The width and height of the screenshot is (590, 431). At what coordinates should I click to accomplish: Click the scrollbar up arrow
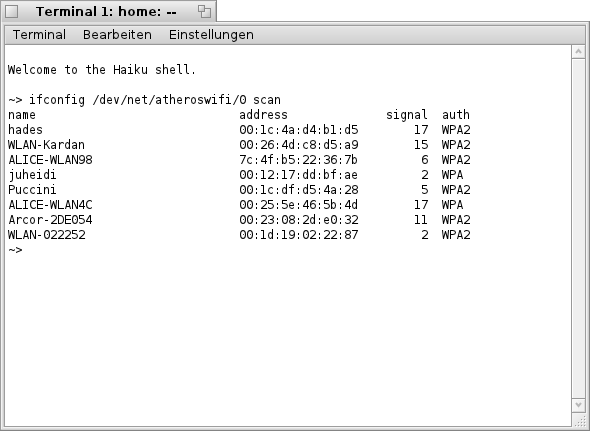[x=578, y=52]
